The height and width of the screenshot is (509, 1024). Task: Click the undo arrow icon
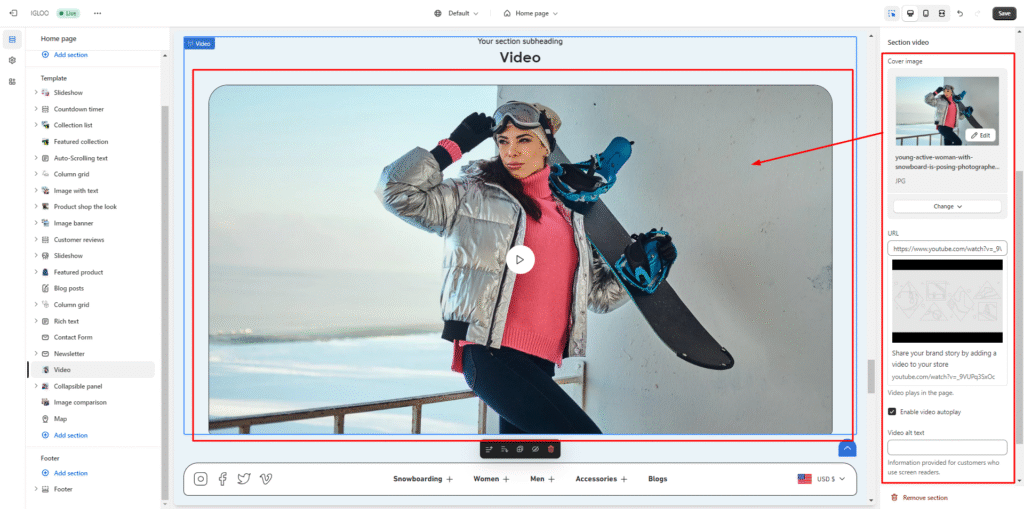tap(960, 13)
